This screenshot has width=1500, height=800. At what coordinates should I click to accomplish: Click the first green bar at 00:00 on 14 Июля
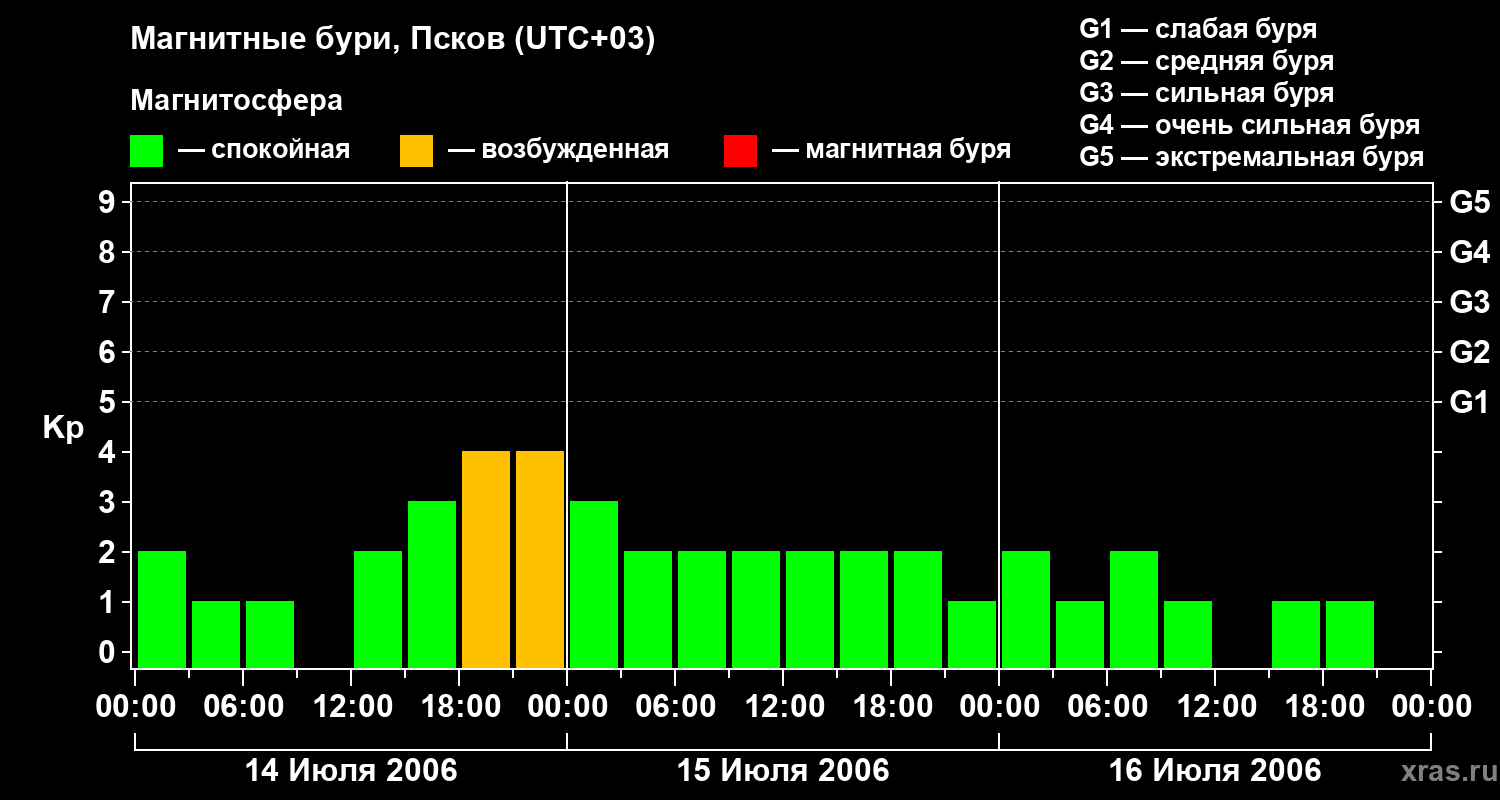click(162, 609)
